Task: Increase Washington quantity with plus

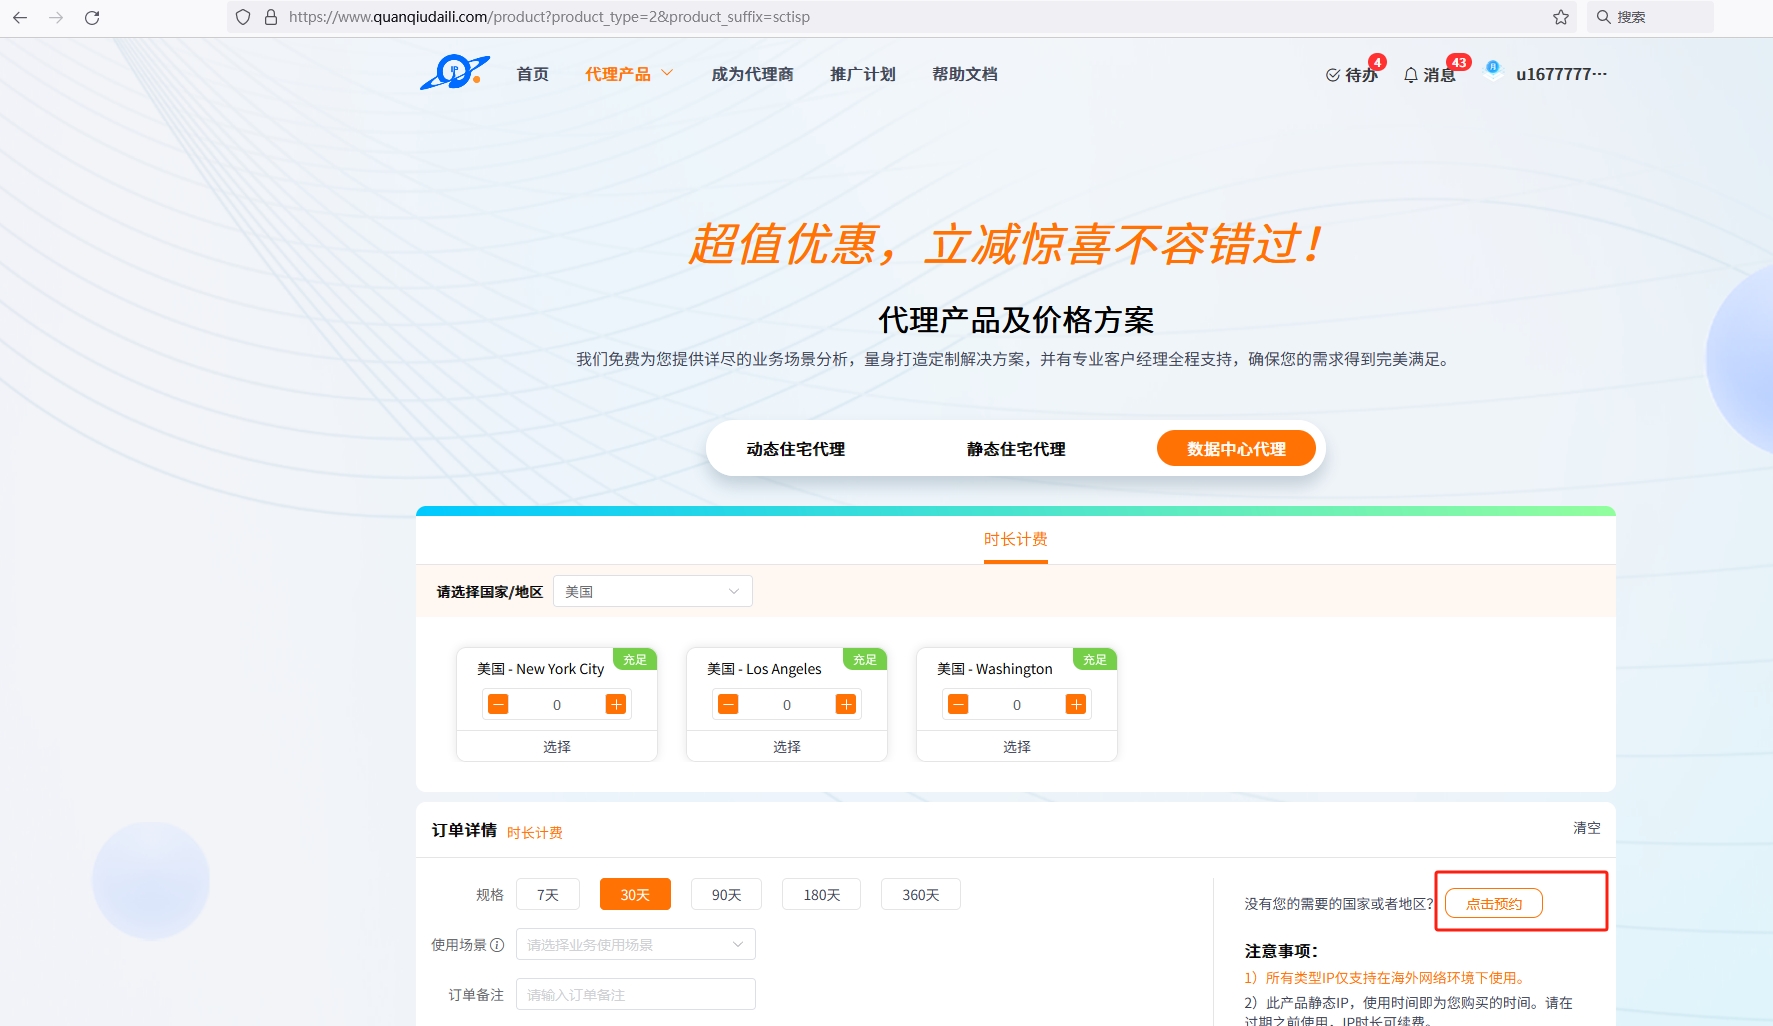Action: click(1076, 704)
